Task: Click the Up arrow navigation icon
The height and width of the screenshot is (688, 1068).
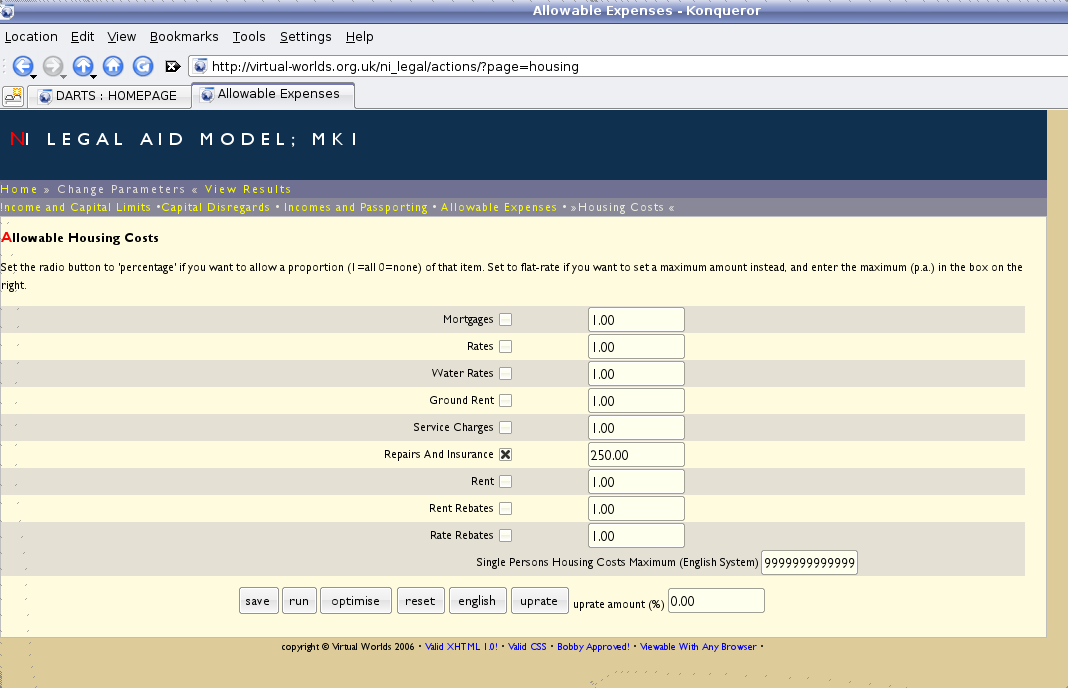Action: (81, 64)
